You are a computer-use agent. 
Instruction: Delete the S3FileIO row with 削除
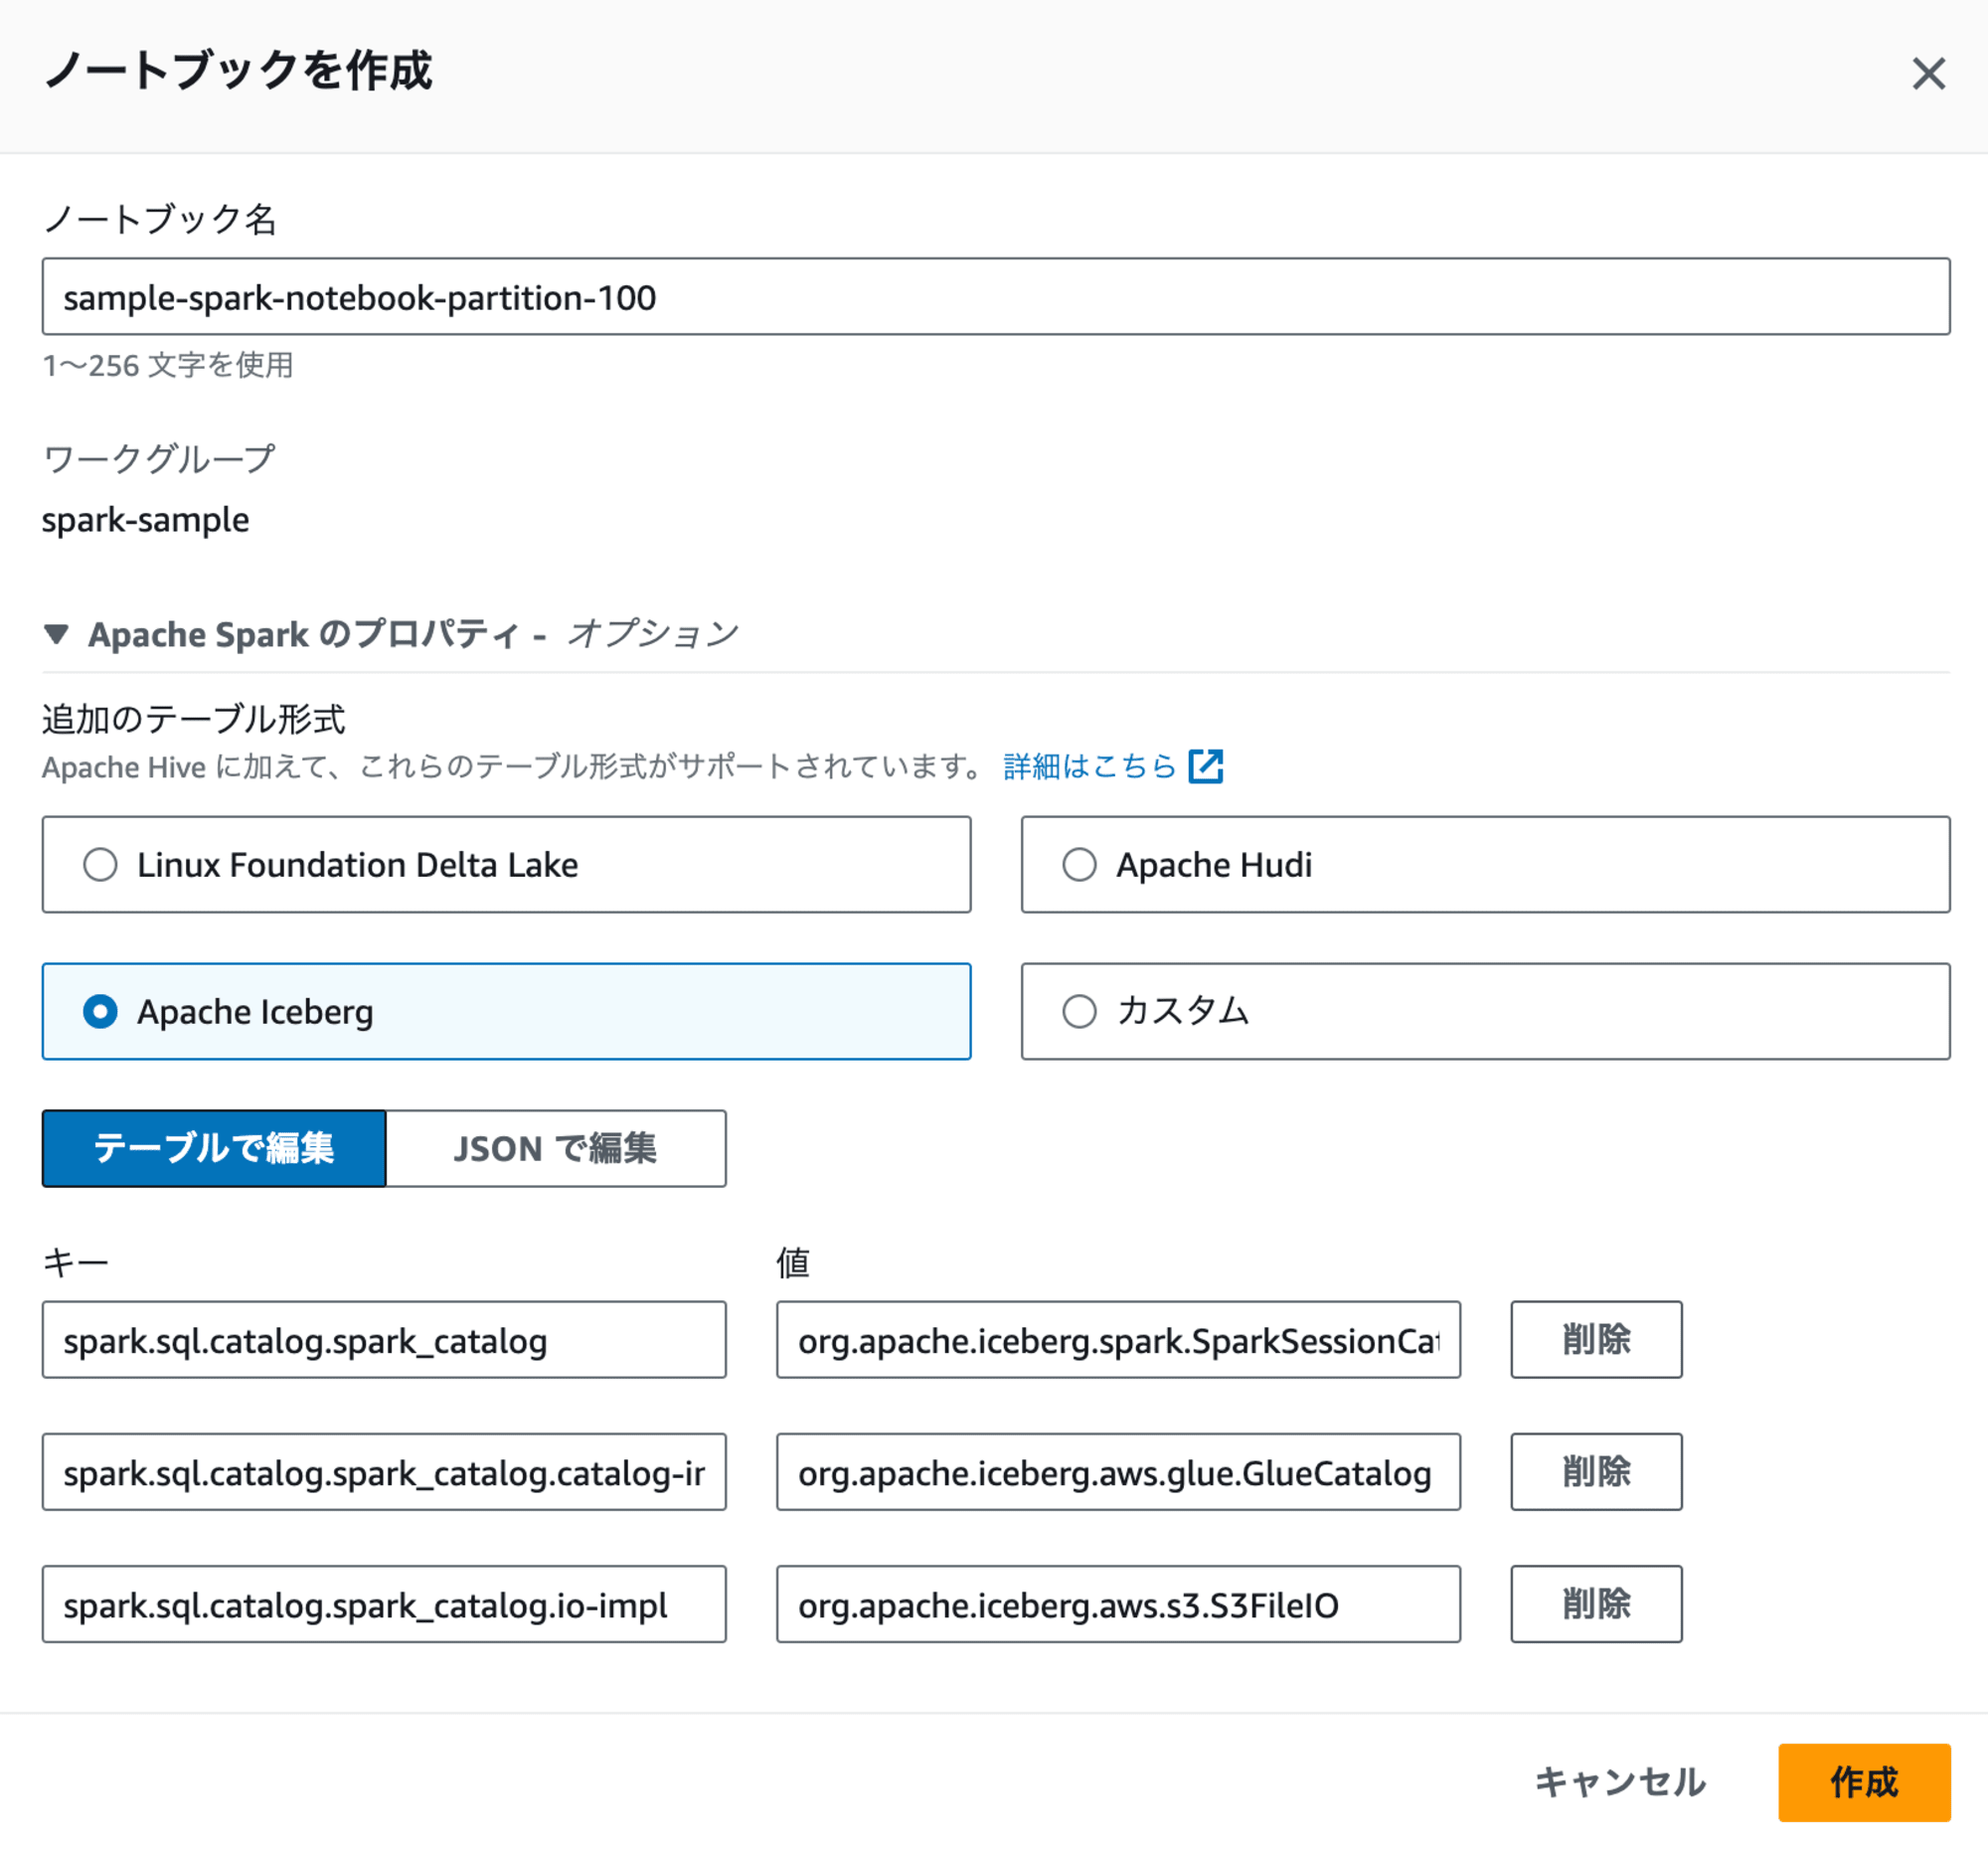click(1596, 1604)
